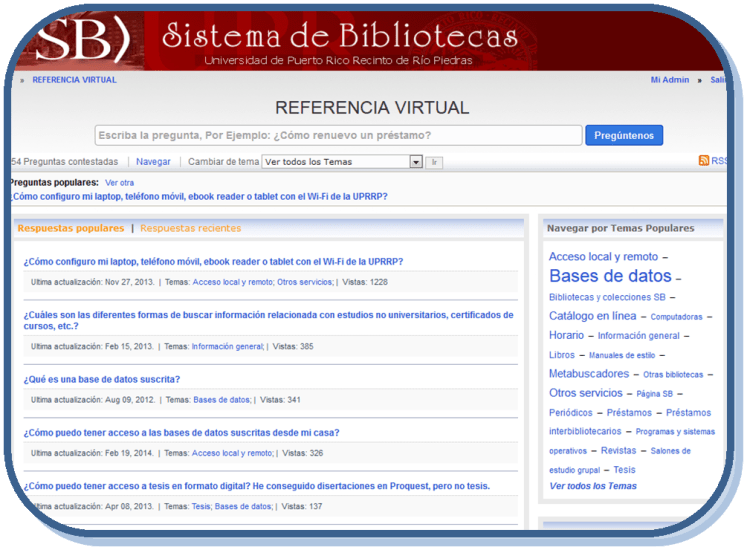Select 'Metabuscadores' topic

tap(589, 374)
